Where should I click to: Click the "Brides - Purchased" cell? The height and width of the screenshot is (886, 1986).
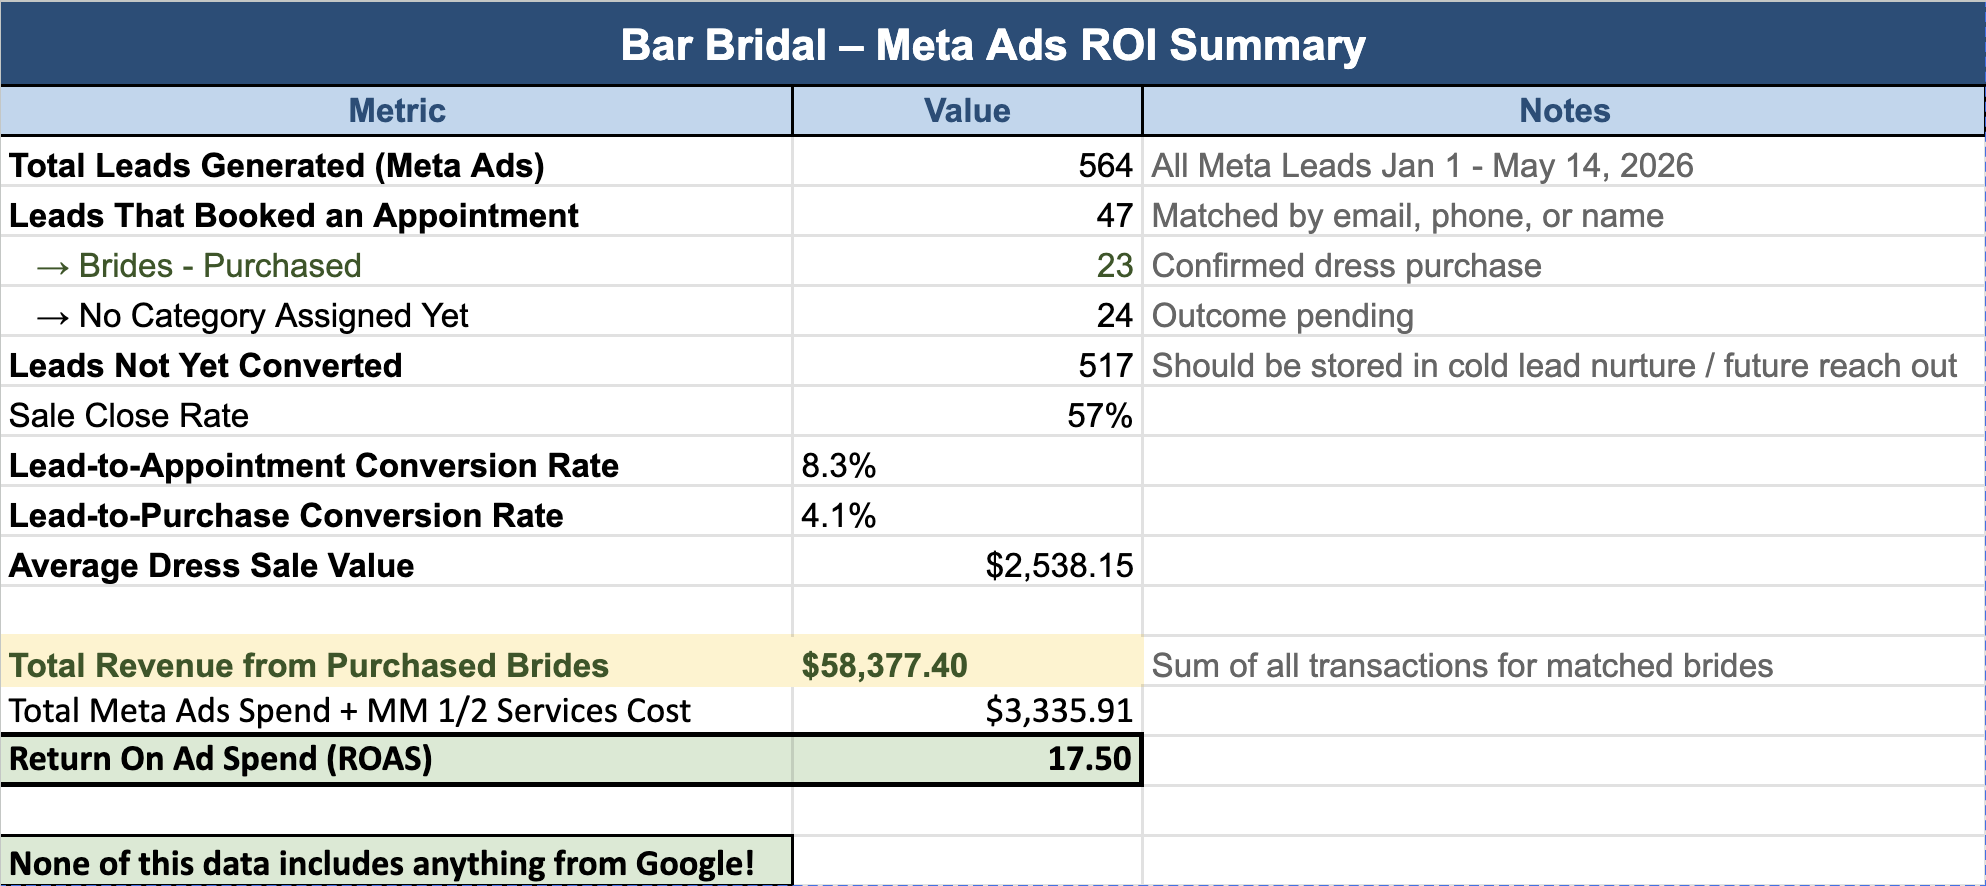[397, 261]
